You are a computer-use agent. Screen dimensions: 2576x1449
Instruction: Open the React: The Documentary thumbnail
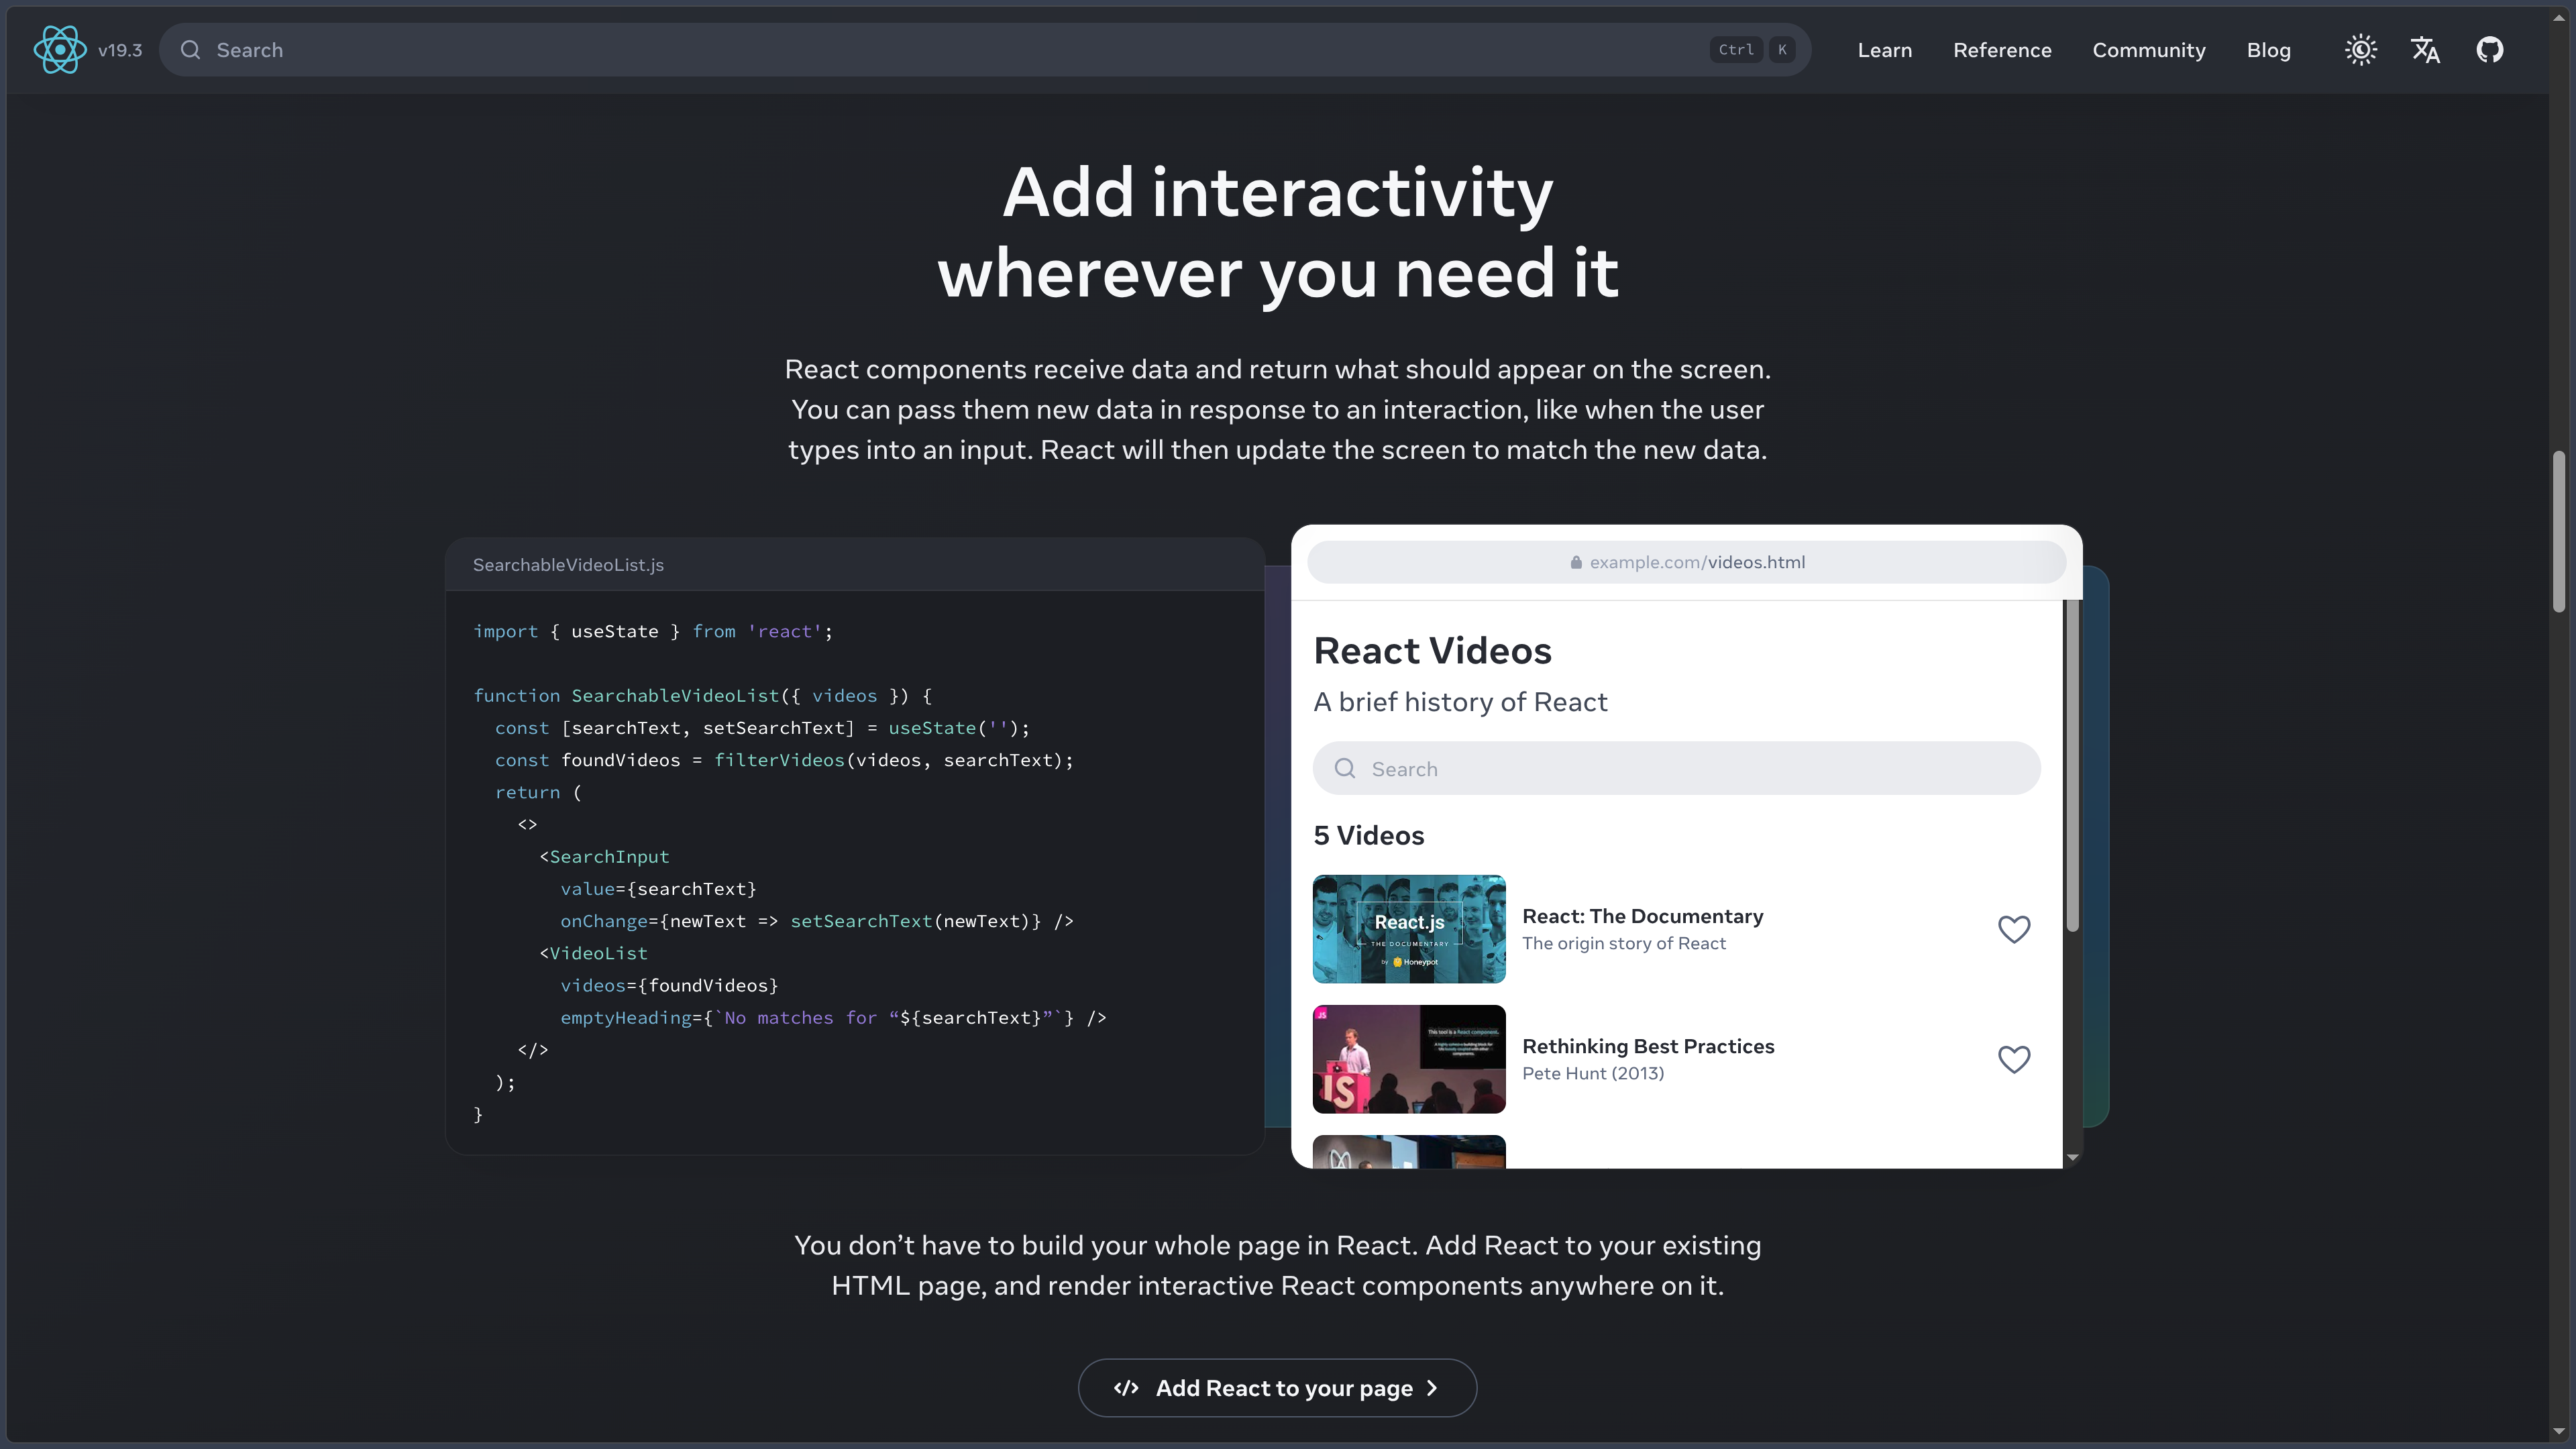1408,929
